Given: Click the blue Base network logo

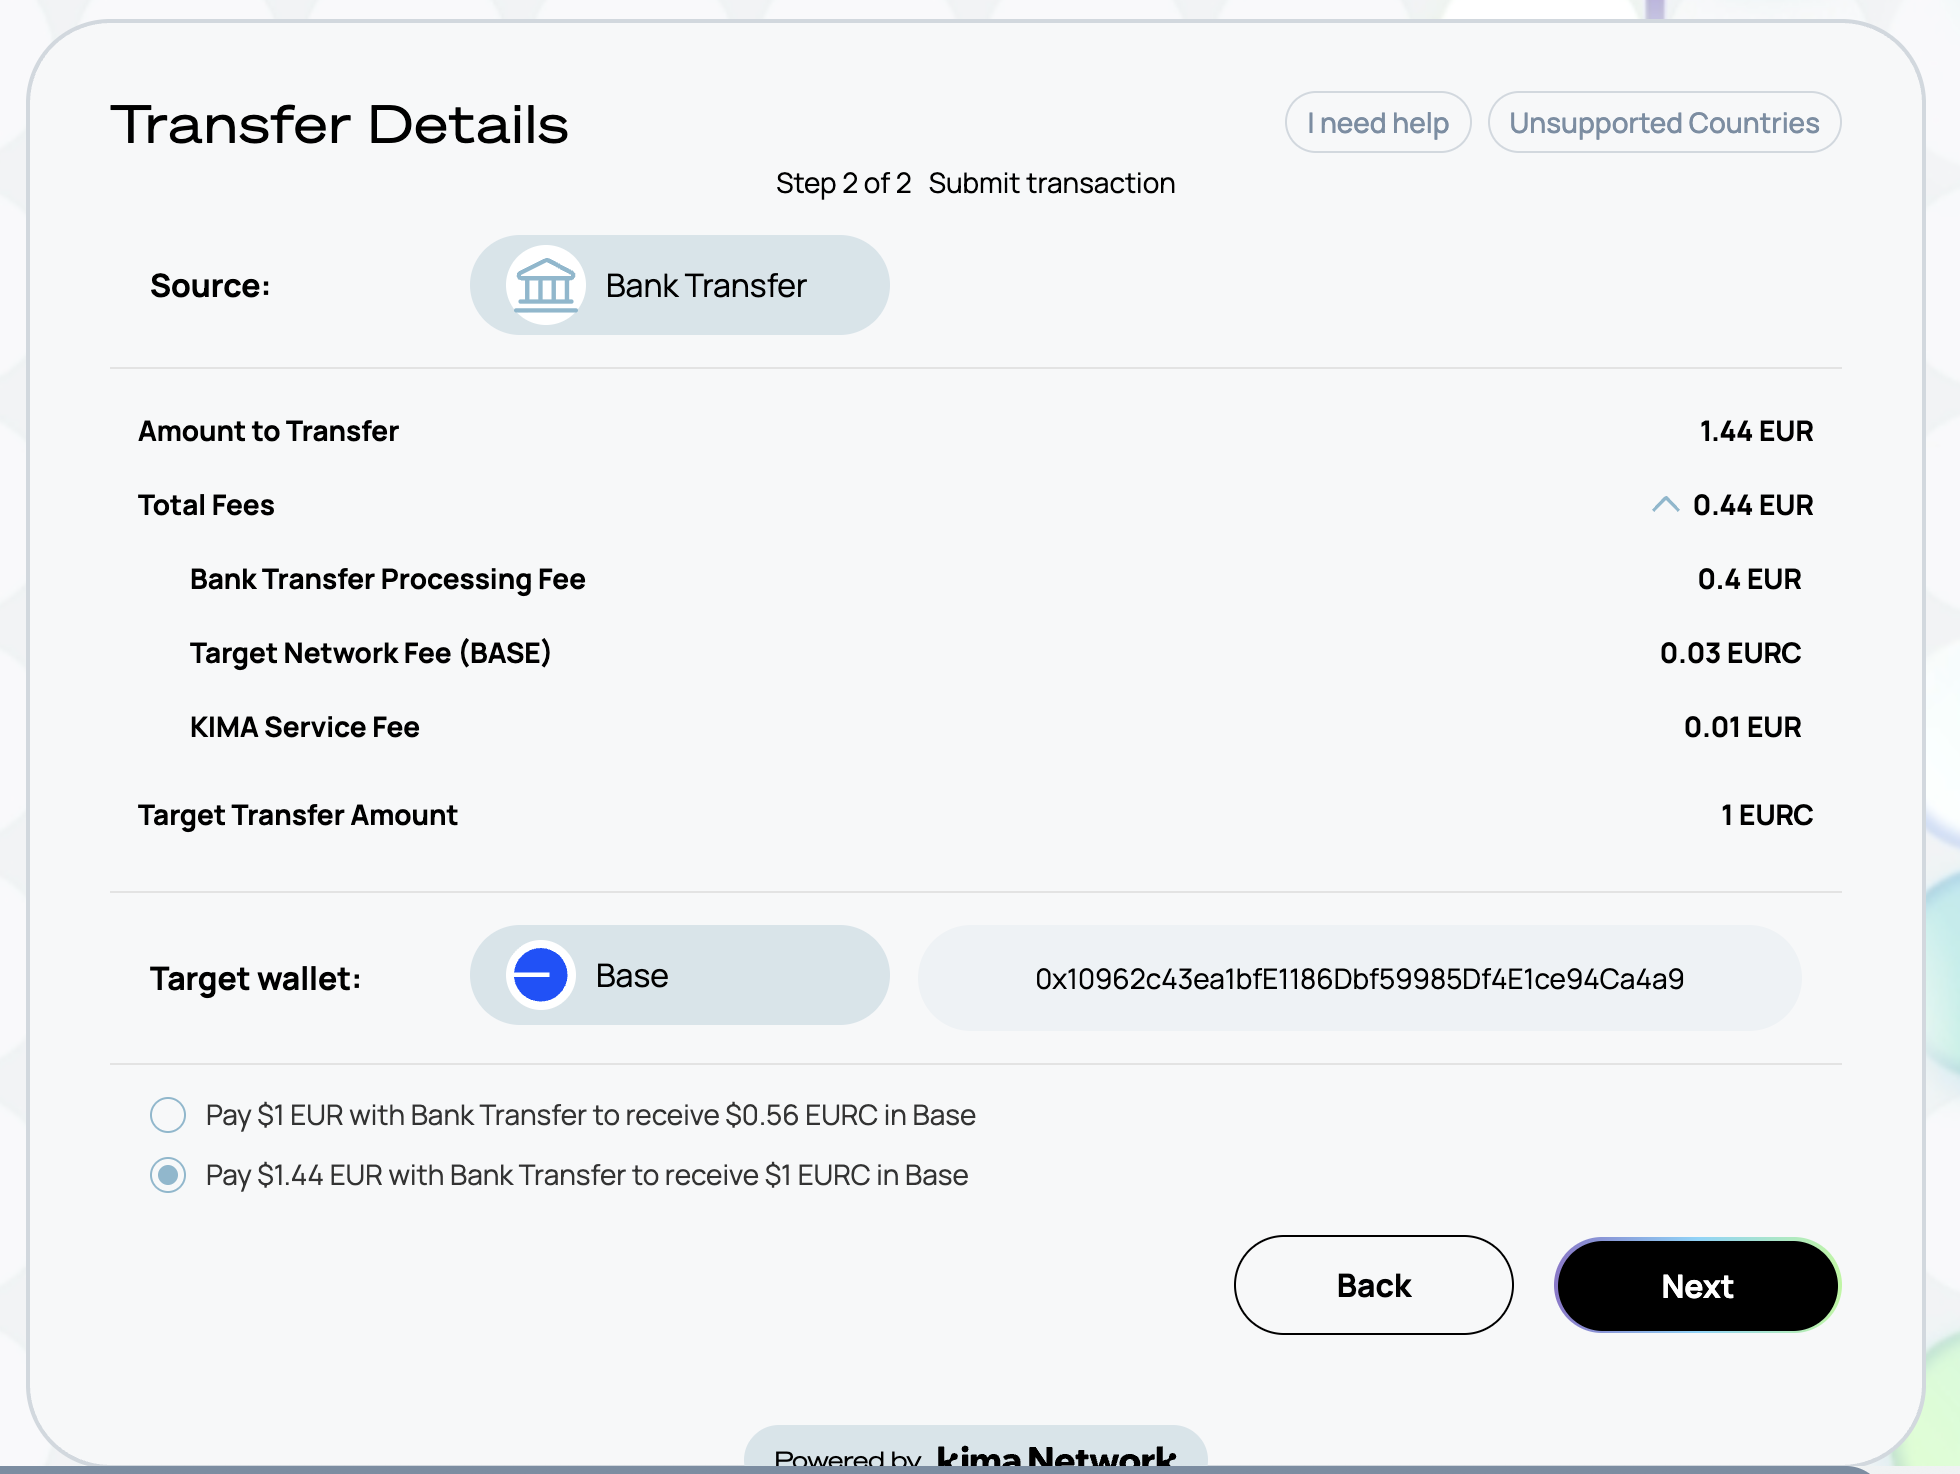Looking at the screenshot, I should click(540, 975).
